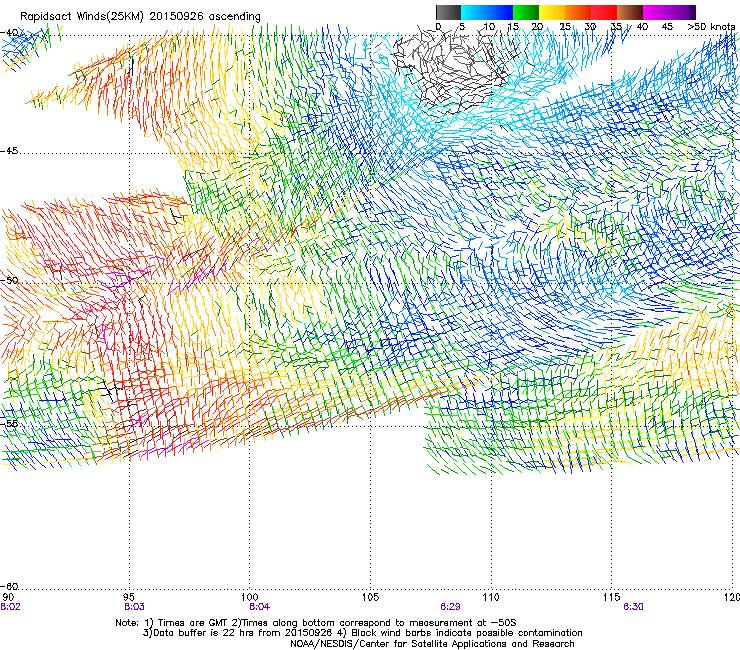740x650 pixels.
Task: Click the brown 35-40 knots legend swatch
Action: 630,12
